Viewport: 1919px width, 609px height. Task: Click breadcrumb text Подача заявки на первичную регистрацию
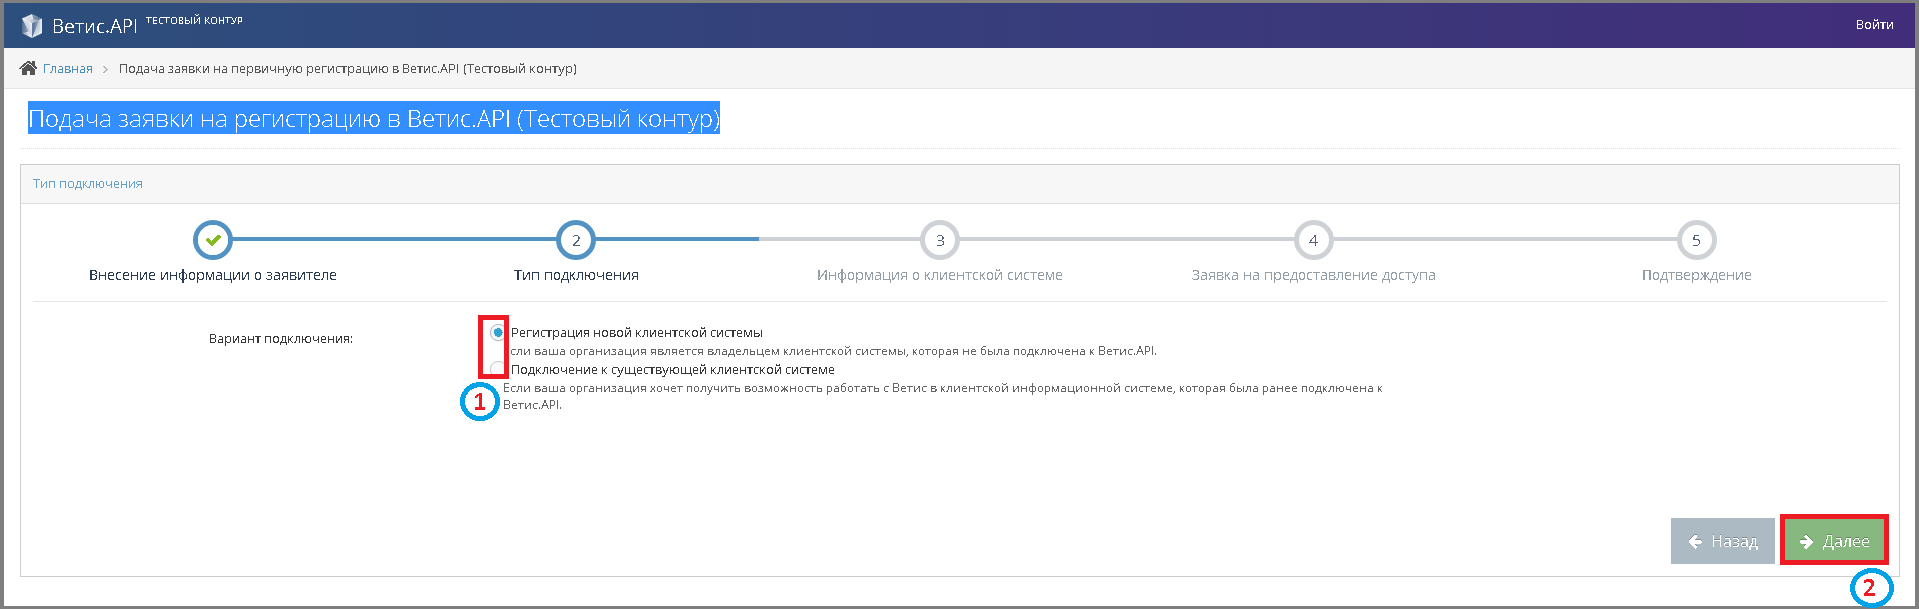348,69
